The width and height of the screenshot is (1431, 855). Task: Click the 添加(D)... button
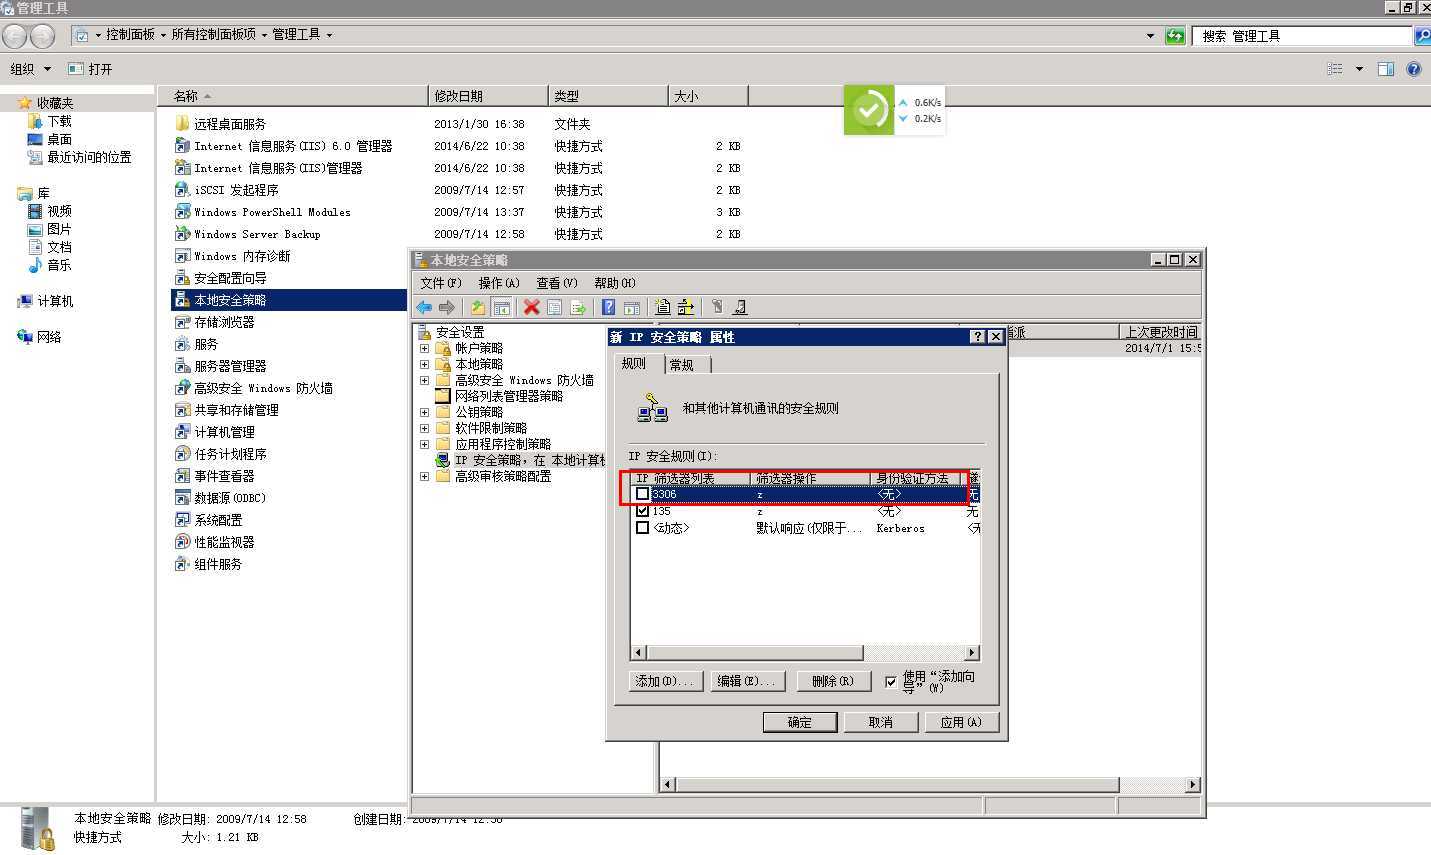coord(667,681)
